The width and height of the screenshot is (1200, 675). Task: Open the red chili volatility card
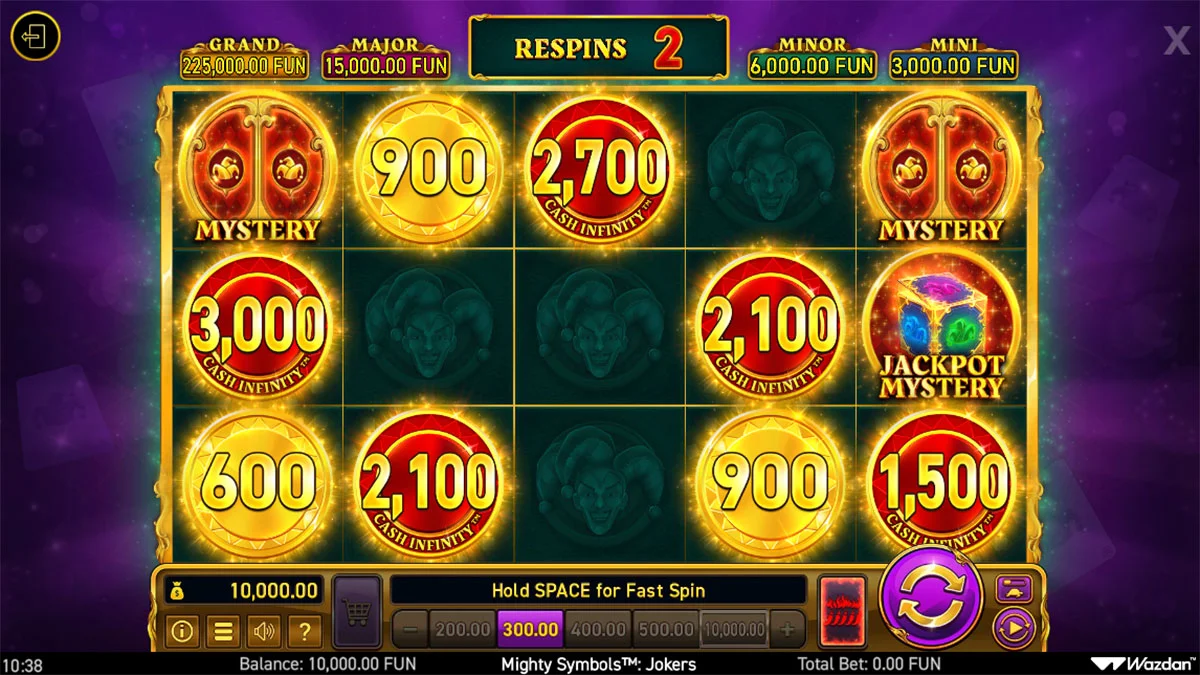[x=842, y=612]
